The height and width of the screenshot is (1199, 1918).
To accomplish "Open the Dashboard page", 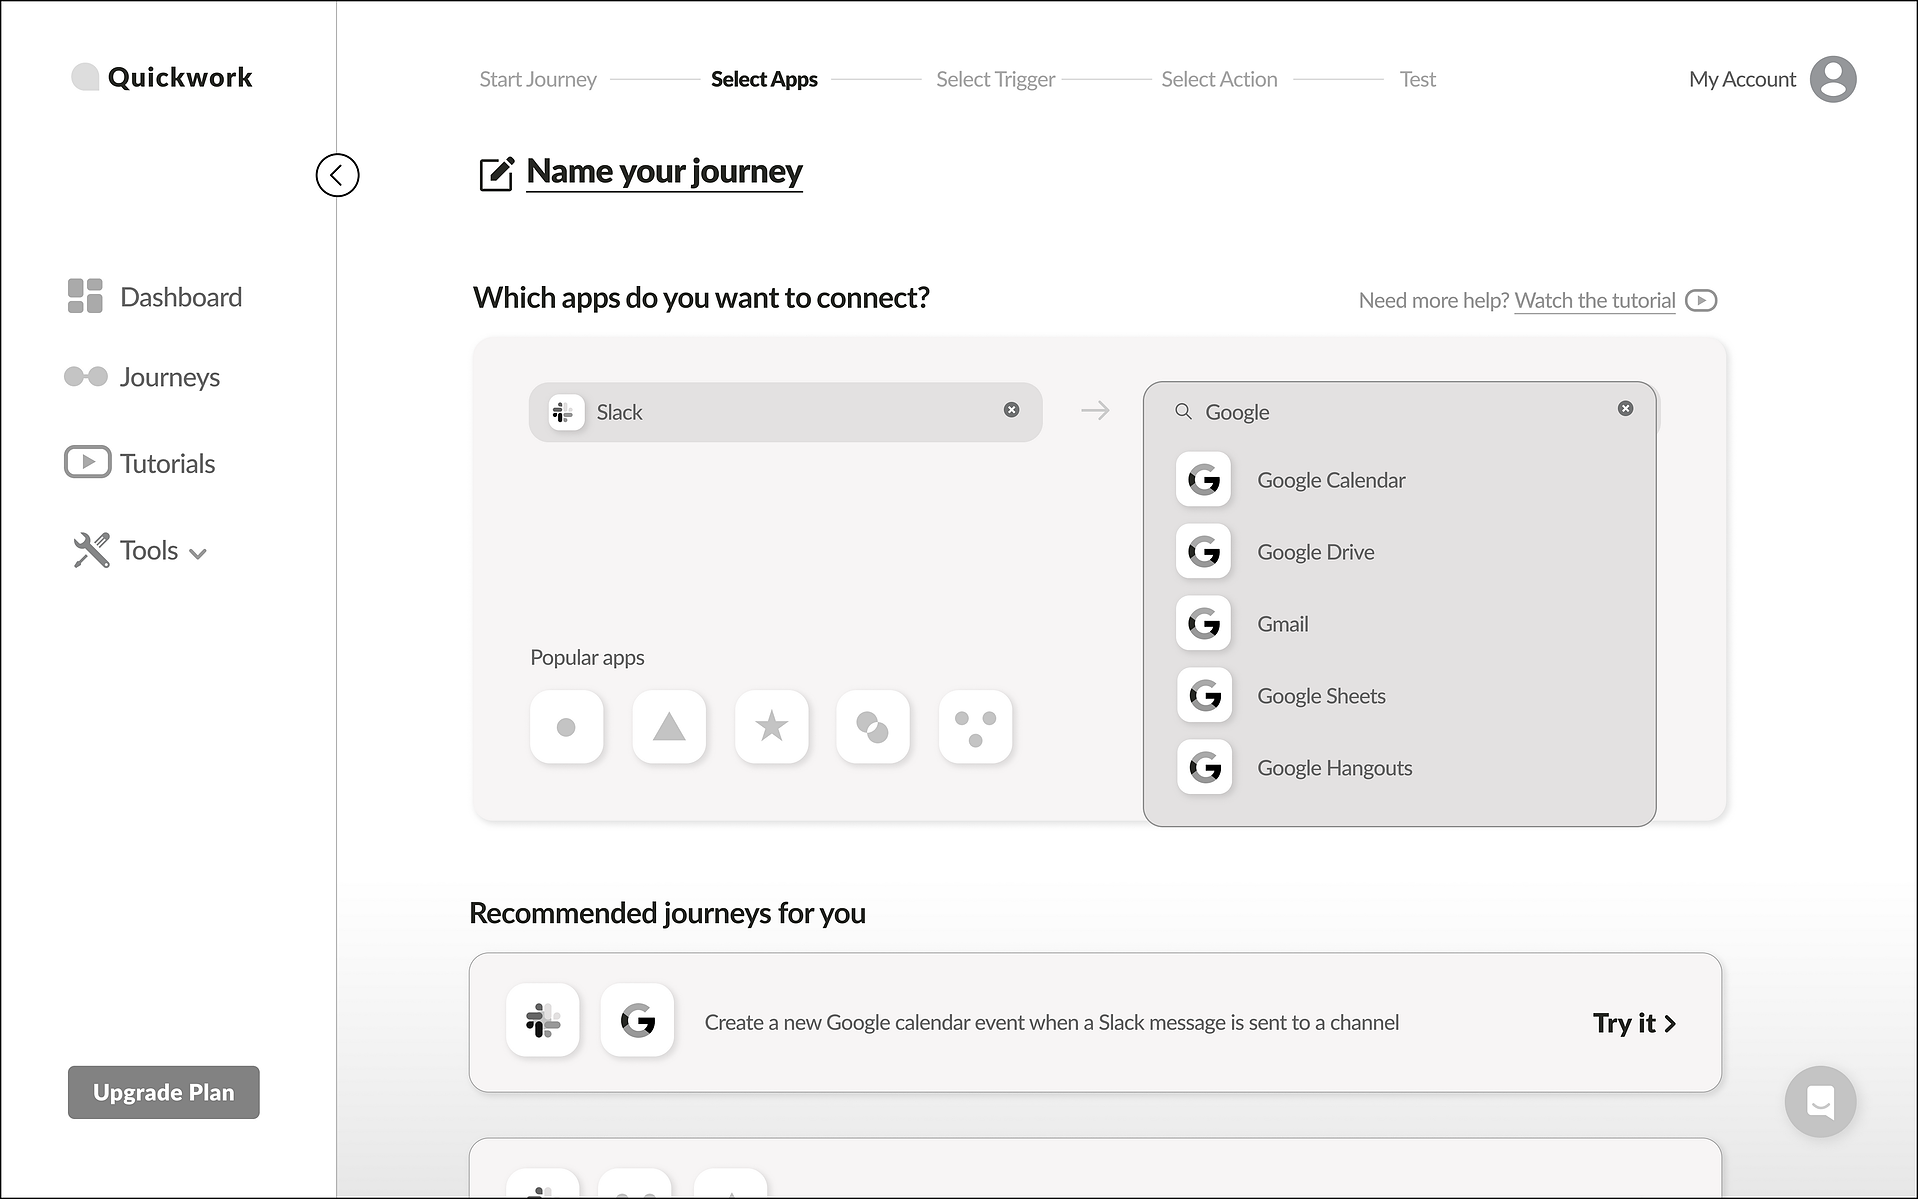I will click(155, 297).
